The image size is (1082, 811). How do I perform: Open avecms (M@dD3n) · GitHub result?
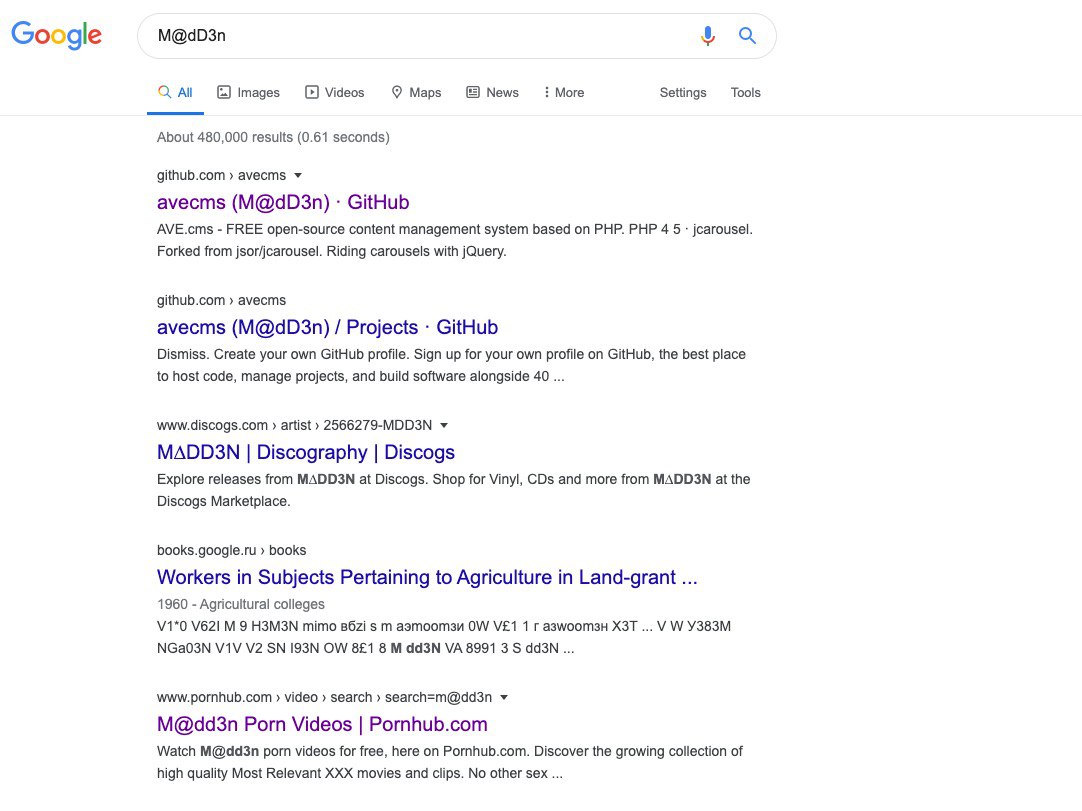283,202
